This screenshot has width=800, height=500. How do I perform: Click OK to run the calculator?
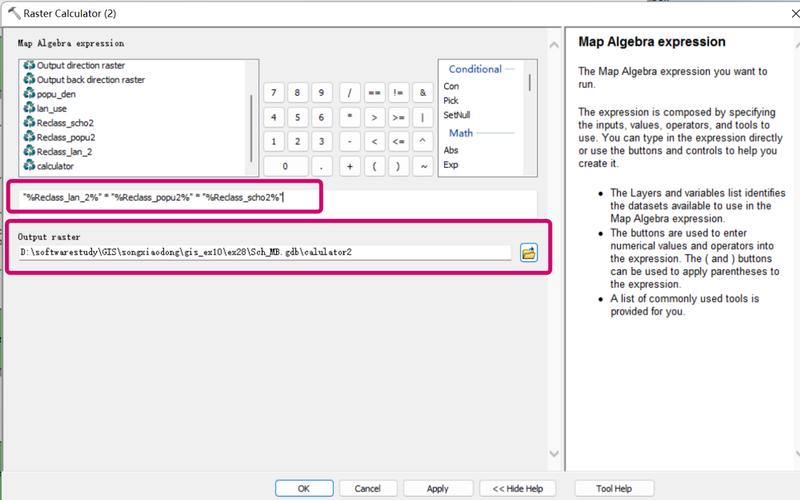coord(303,488)
